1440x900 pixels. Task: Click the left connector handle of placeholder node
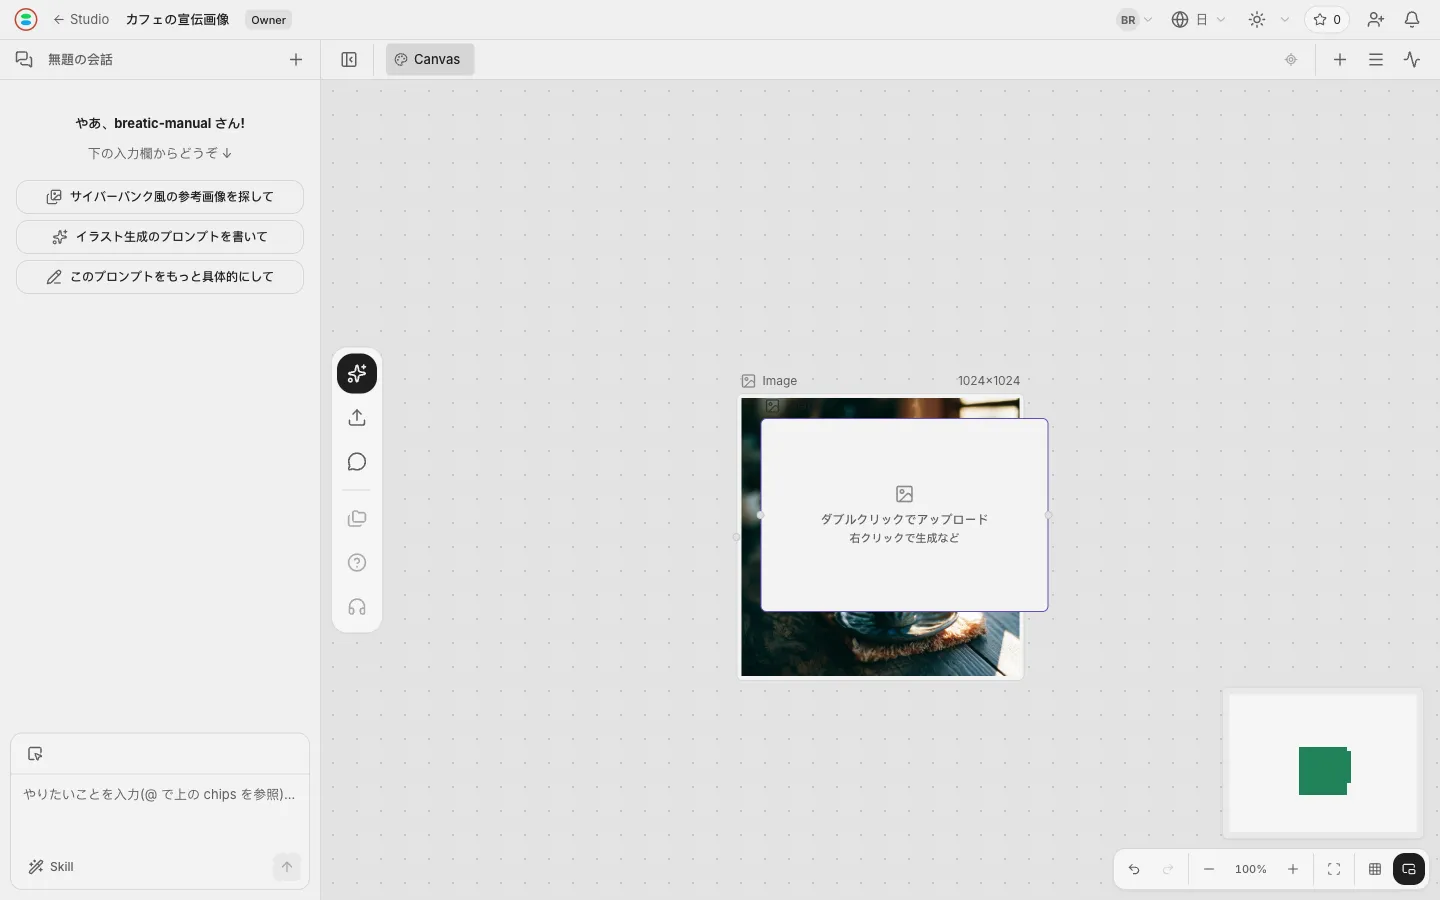761,515
